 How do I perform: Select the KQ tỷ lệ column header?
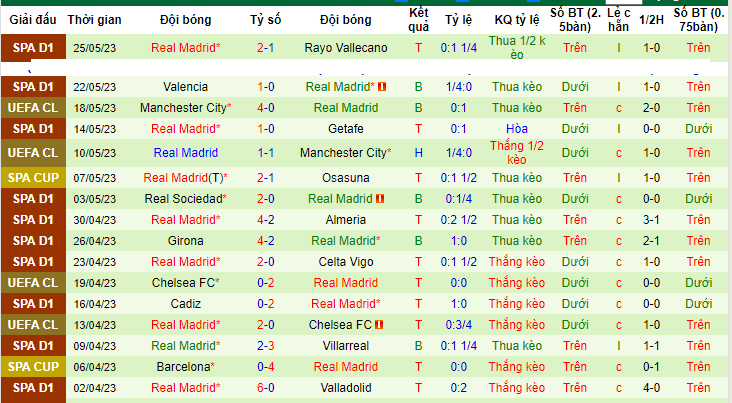pyautogui.click(x=517, y=20)
